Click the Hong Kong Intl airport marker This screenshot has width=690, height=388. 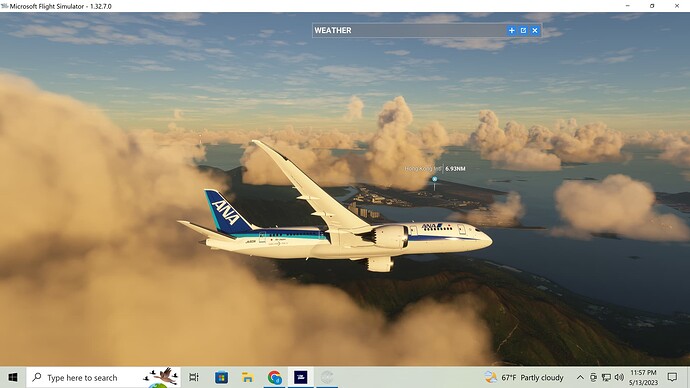click(434, 179)
